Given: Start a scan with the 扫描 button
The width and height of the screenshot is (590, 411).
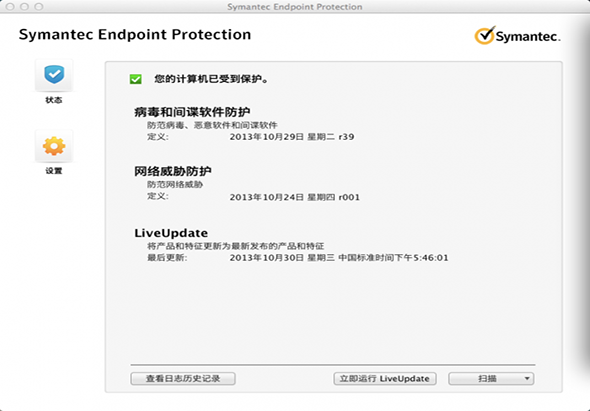Looking at the screenshot, I should 486,379.
